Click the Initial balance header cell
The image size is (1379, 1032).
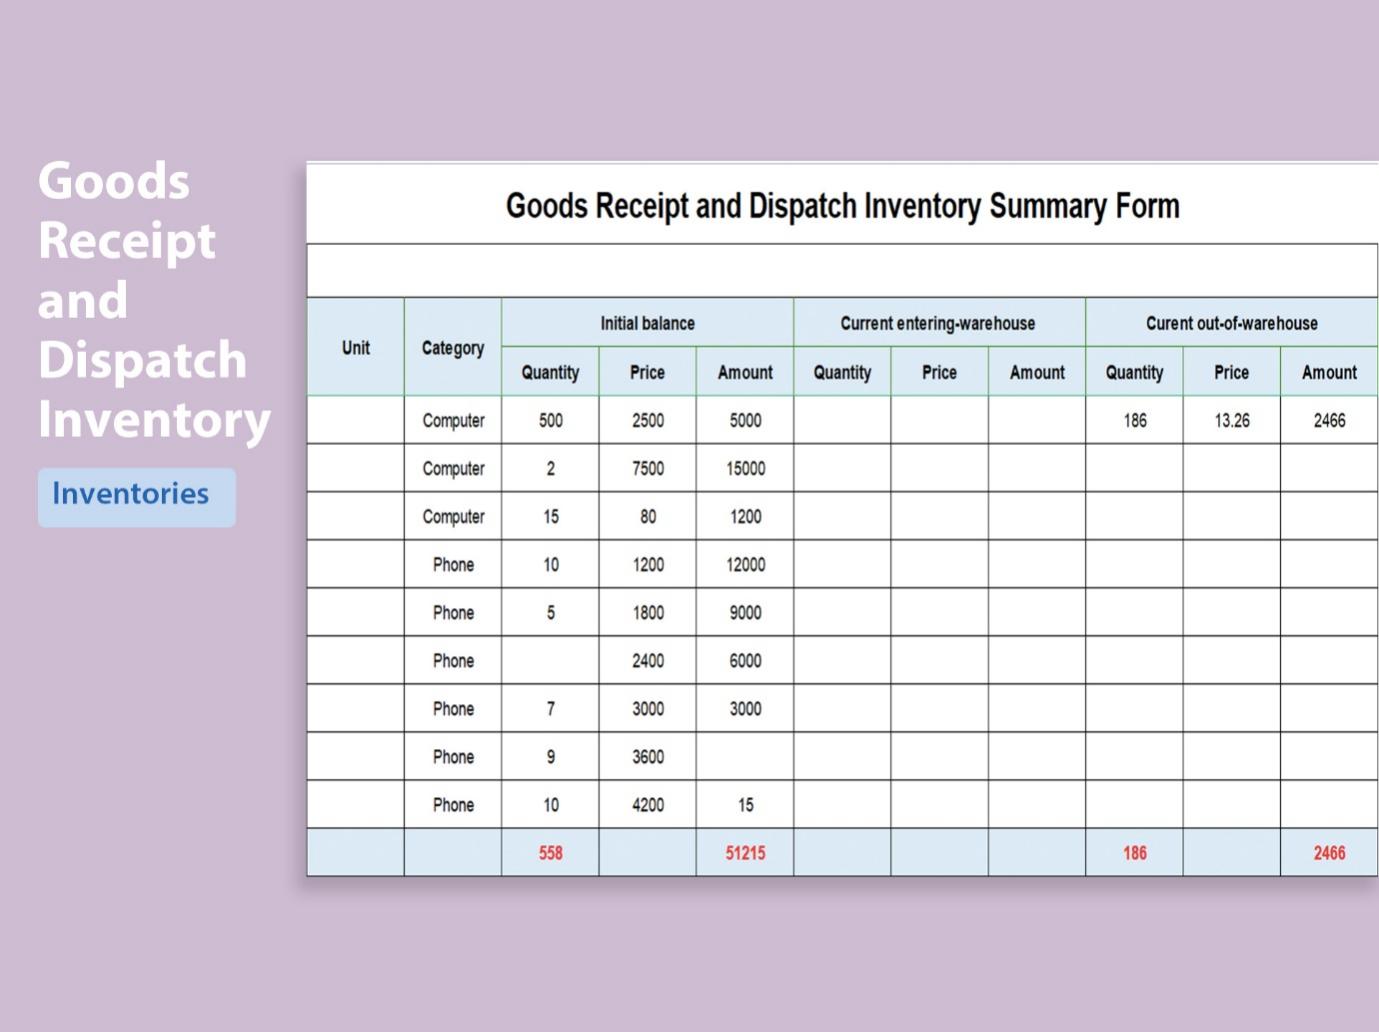[647, 322]
